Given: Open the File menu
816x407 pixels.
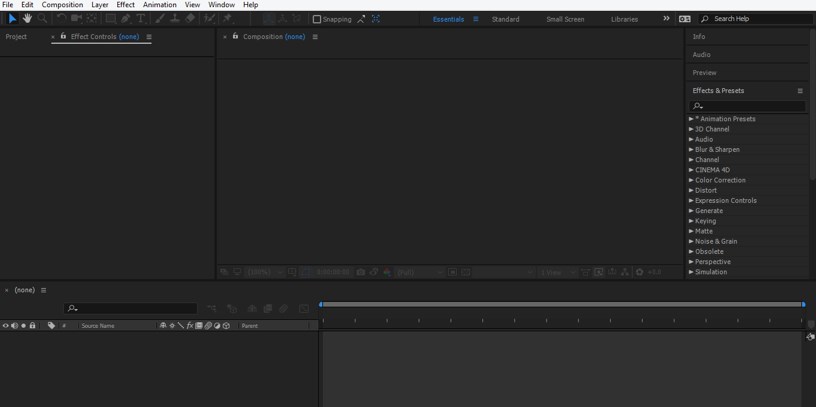Looking at the screenshot, I should pos(8,5).
